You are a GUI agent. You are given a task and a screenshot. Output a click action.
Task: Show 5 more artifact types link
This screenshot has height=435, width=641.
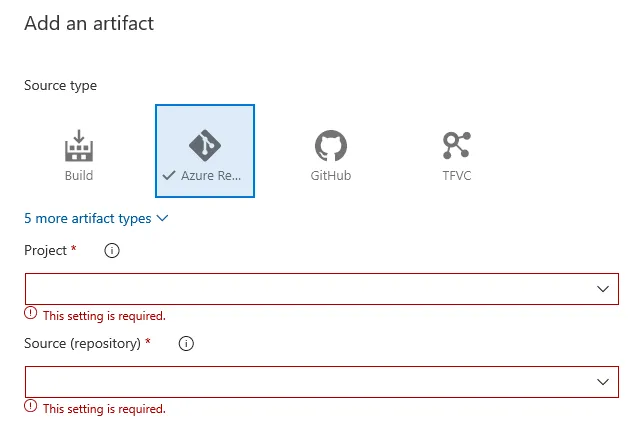tap(88, 218)
